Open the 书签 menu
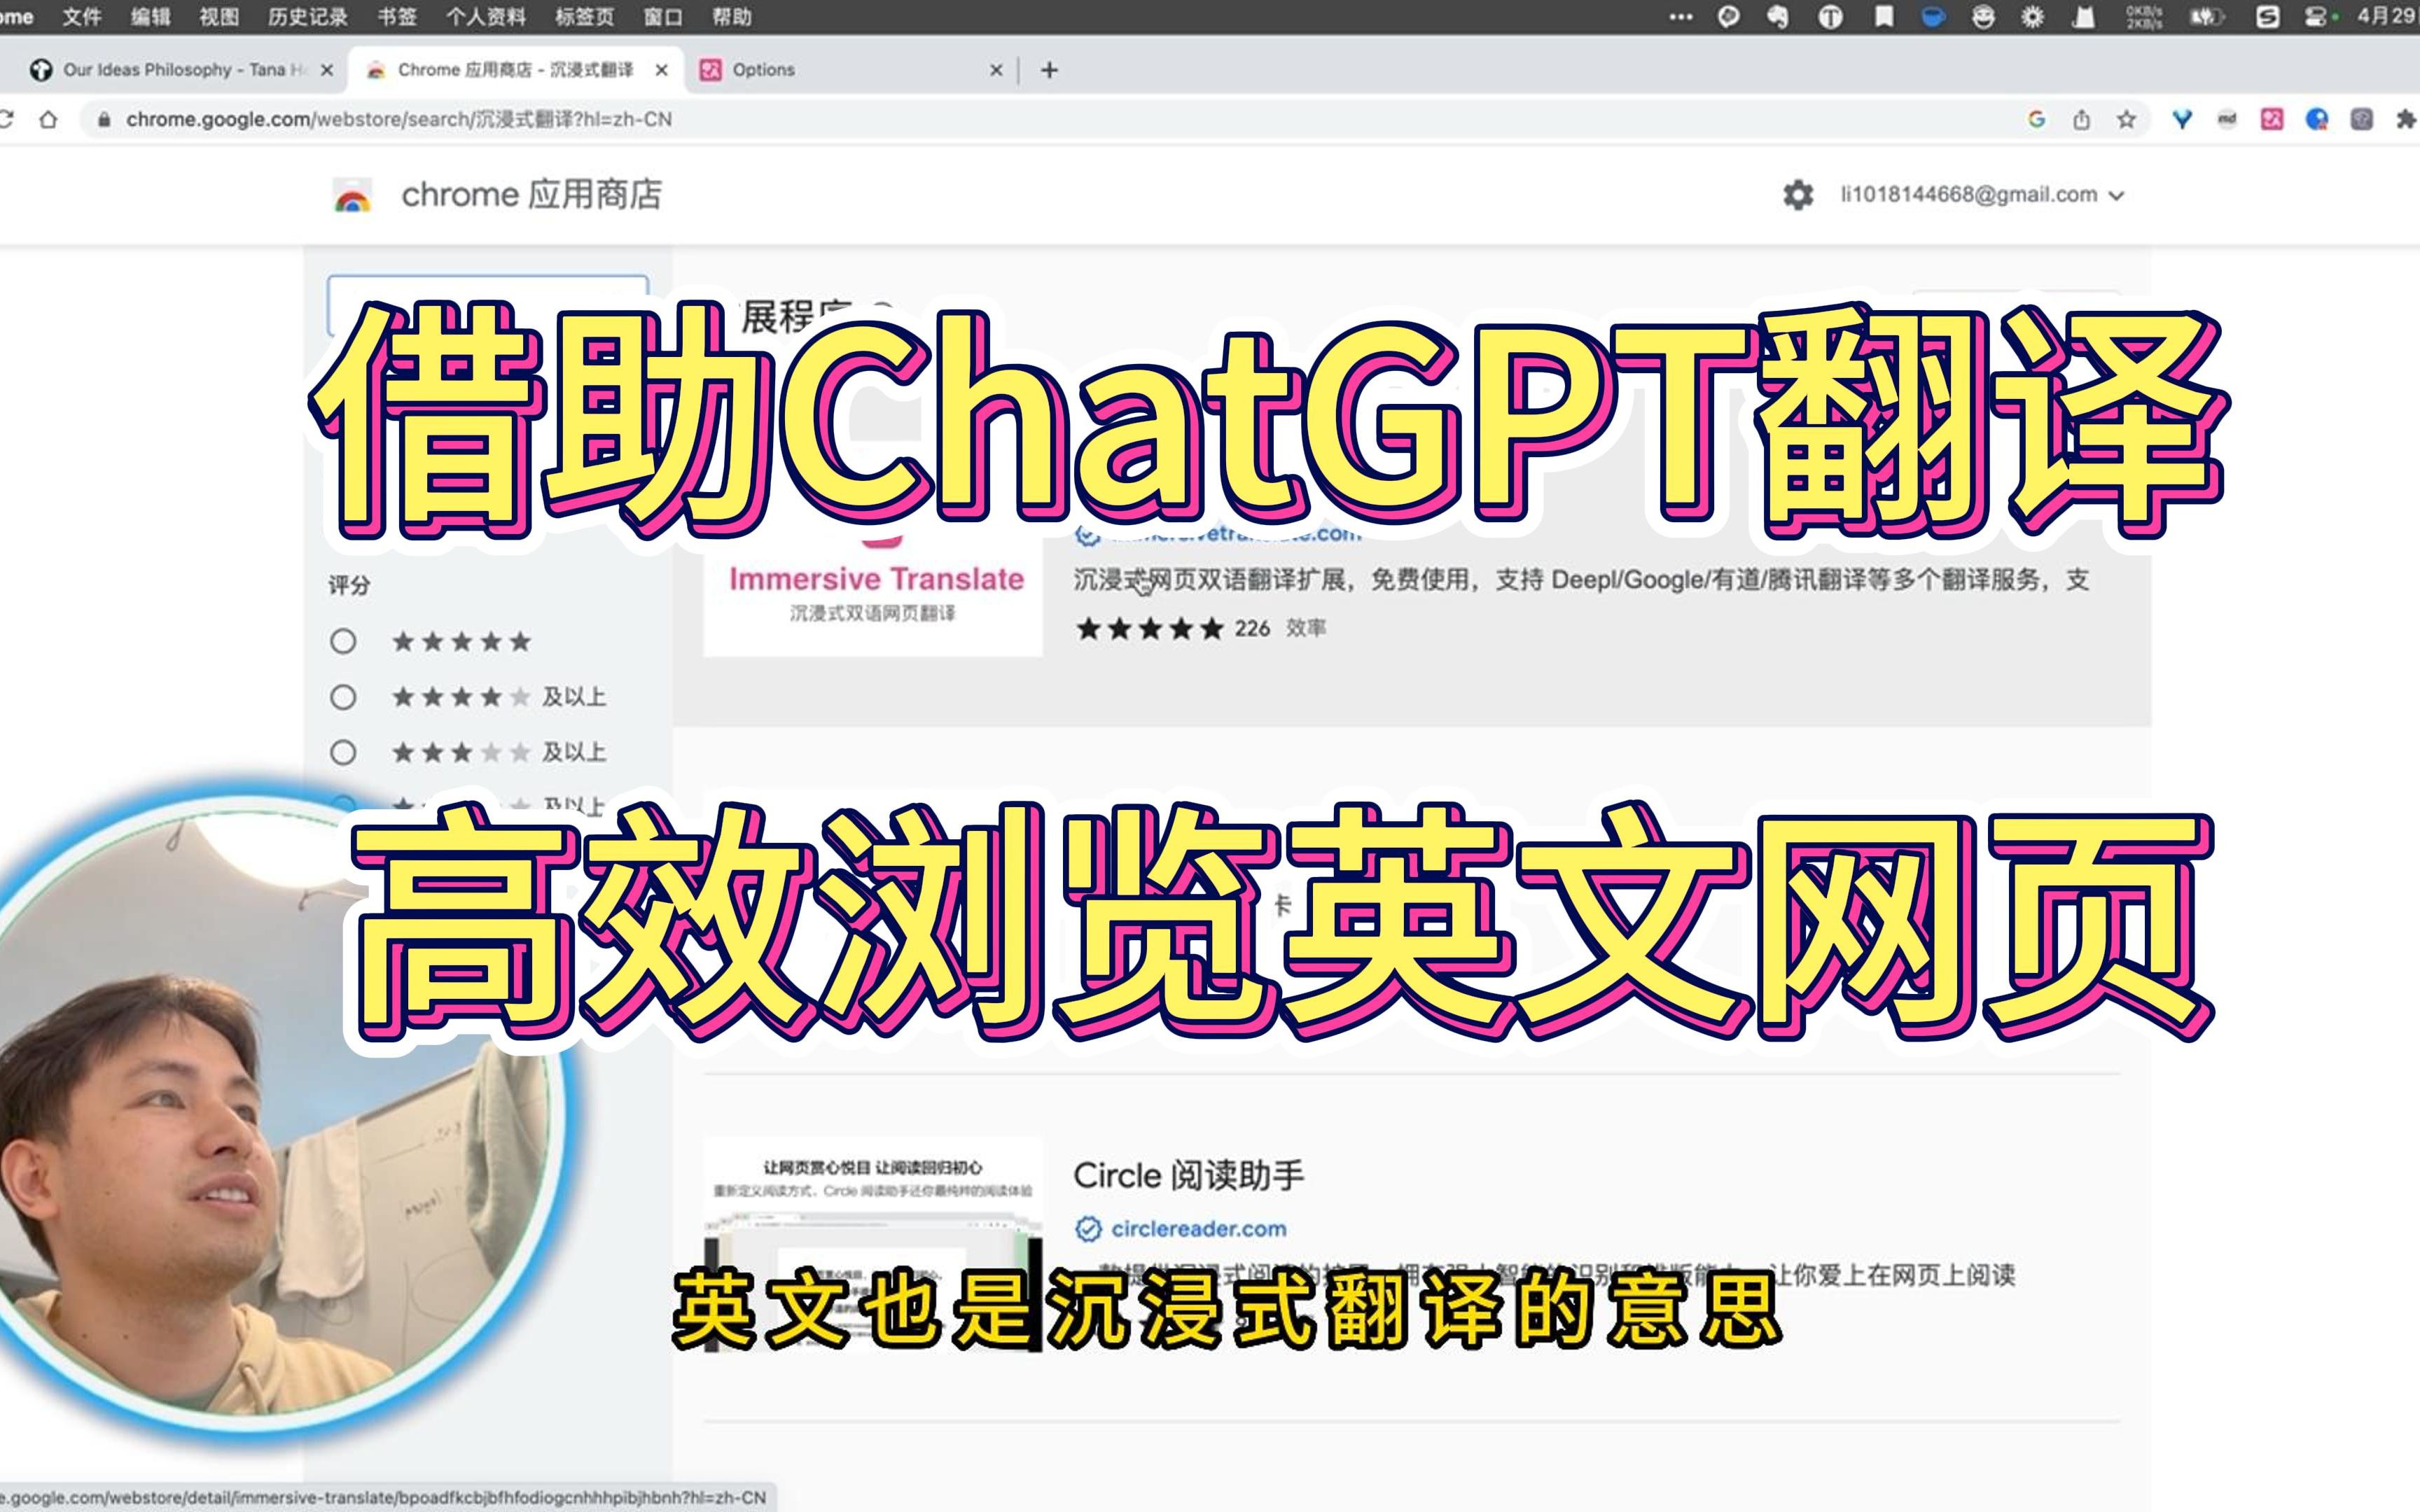 397,17
